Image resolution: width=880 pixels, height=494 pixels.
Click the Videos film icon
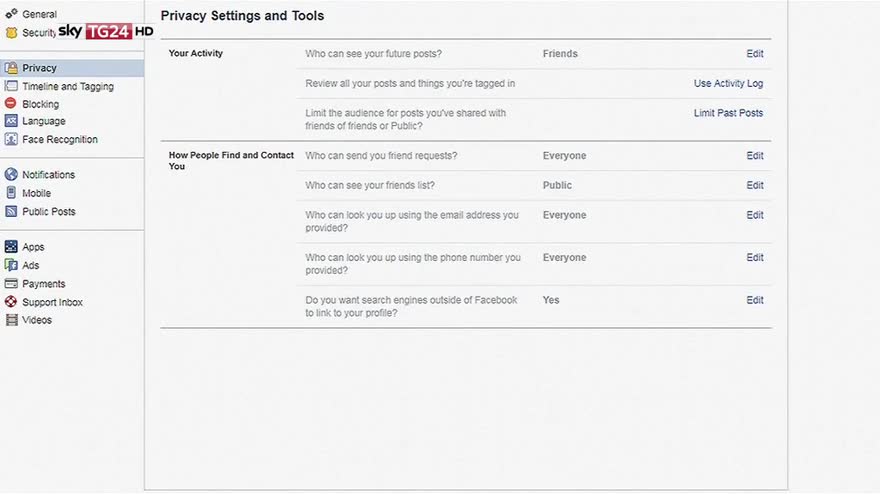click(x=11, y=320)
